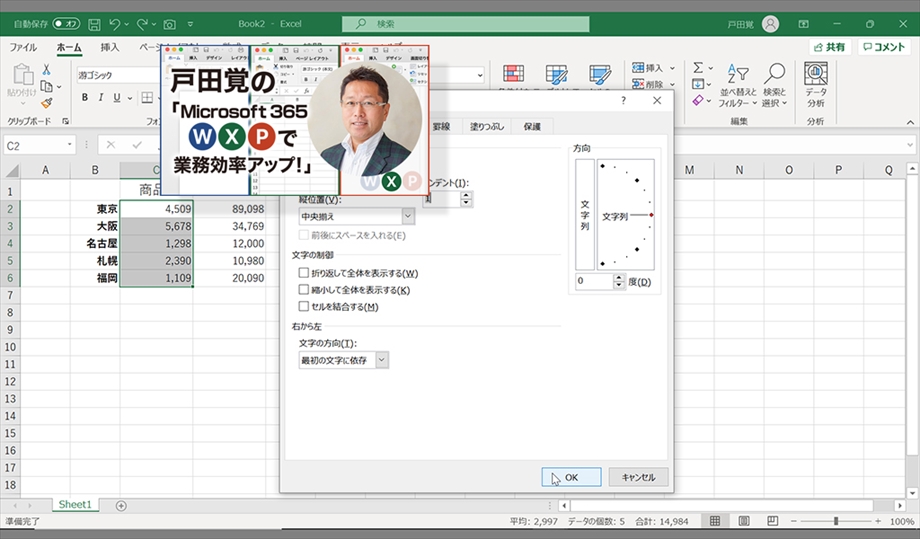Open the number format dropdown arrow
This screenshot has width=920, height=539.
(x=480, y=75)
